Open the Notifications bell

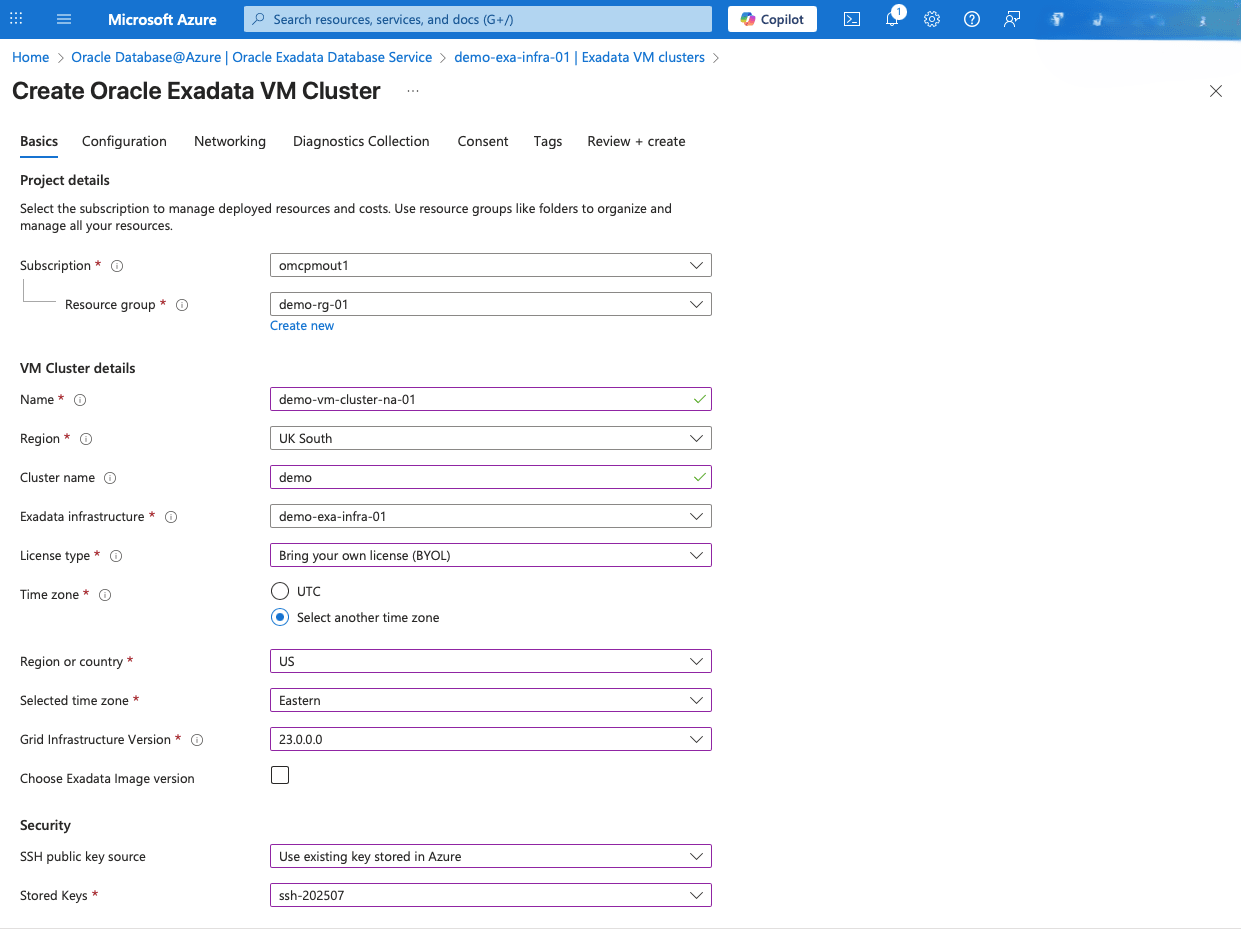pos(891,19)
